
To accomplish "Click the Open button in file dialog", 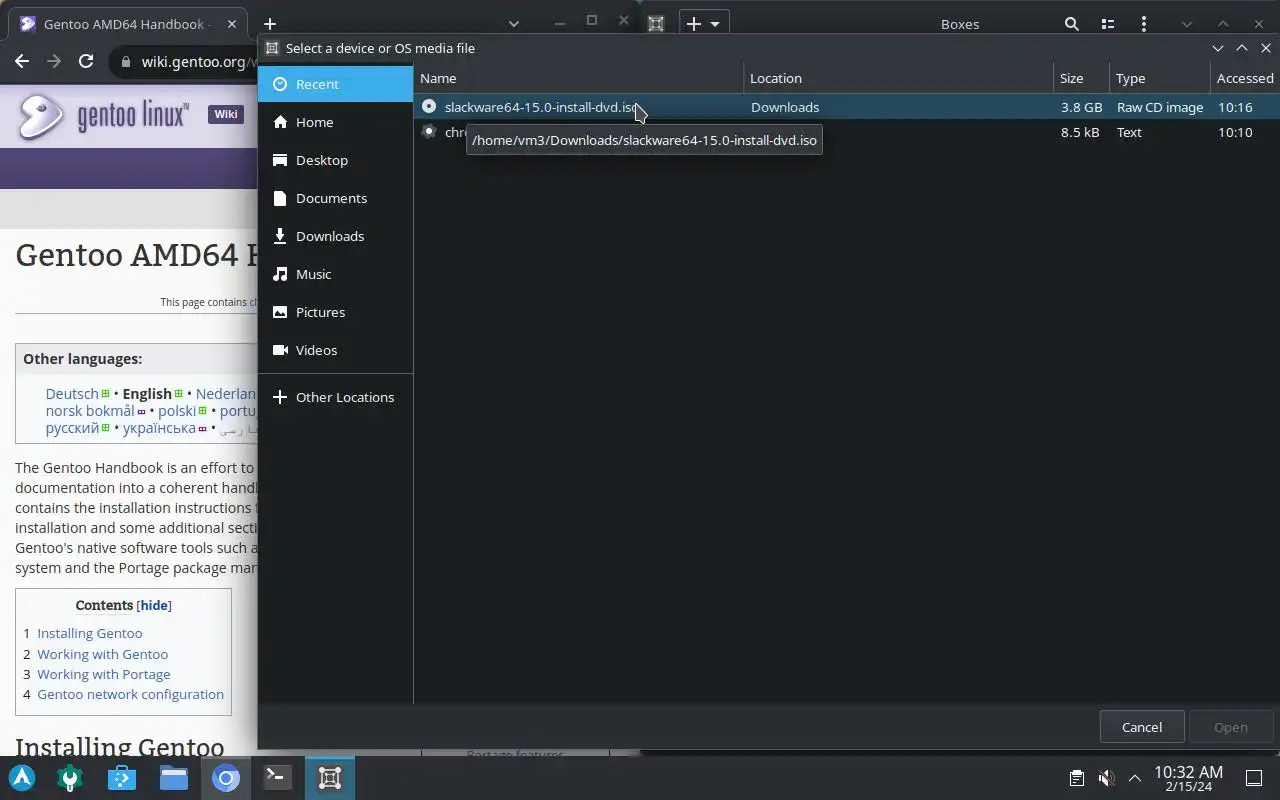I will click(1231, 727).
